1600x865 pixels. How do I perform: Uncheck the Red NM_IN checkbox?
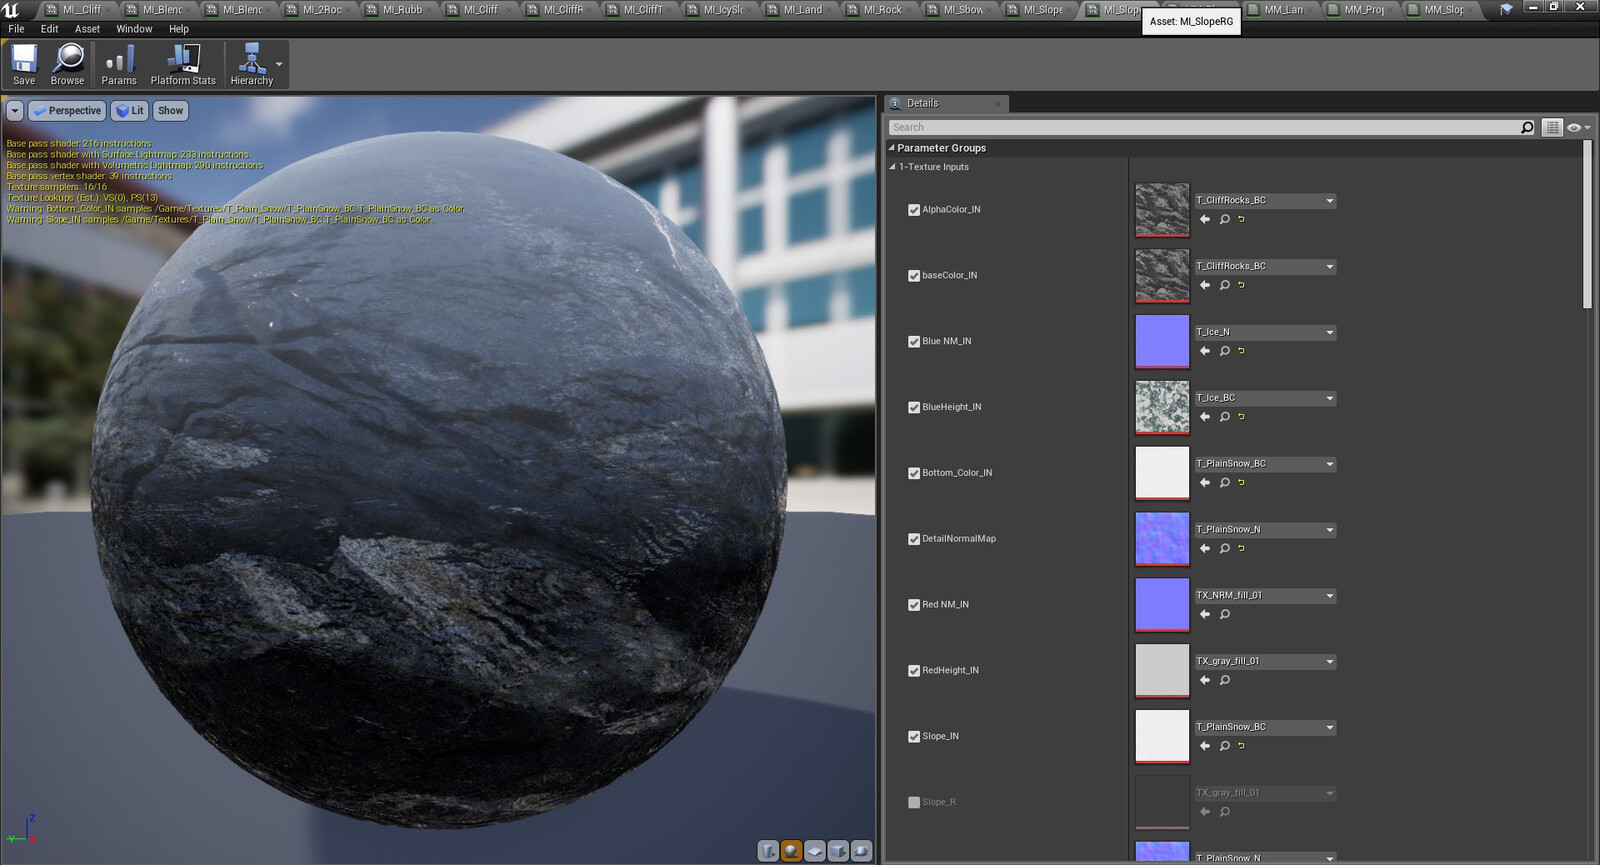tap(914, 605)
